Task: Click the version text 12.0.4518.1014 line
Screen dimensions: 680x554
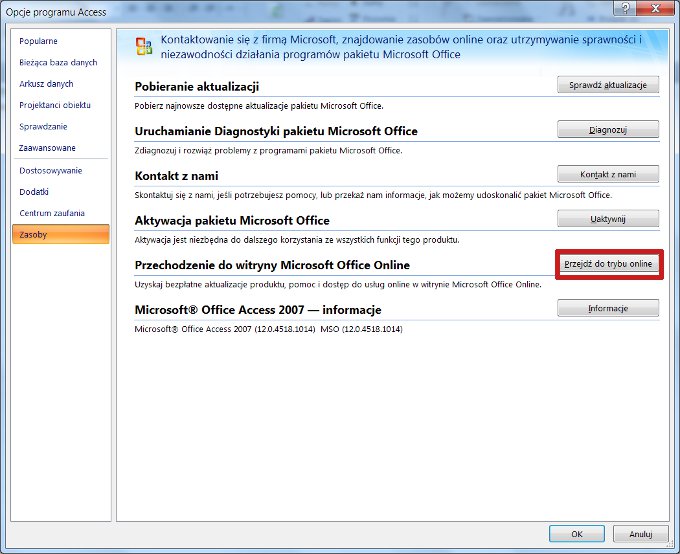Action: [268, 329]
